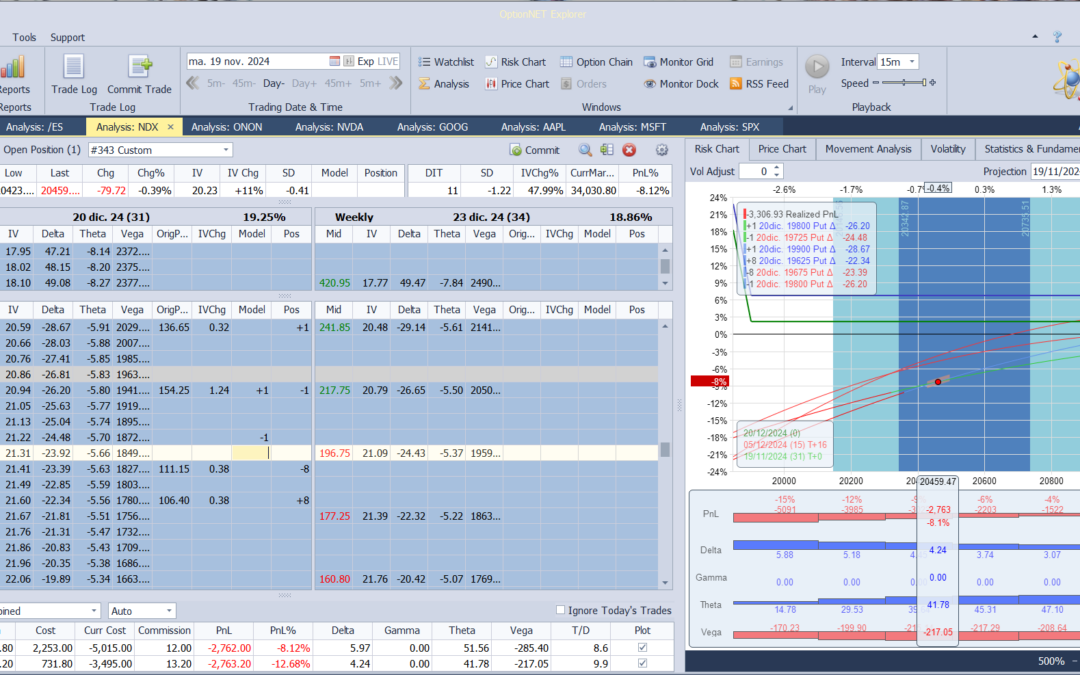Open Risk Chart from ribbon
This screenshot has width=1080, height=675.
point(515,62)
